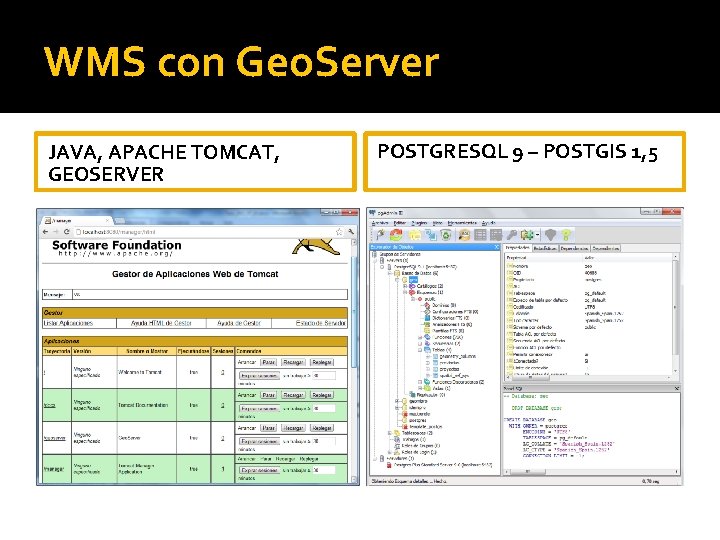Screen dimensions: 720x540
Task: Click the create new object icon in pgAdmin
Action: pos(431,235)
